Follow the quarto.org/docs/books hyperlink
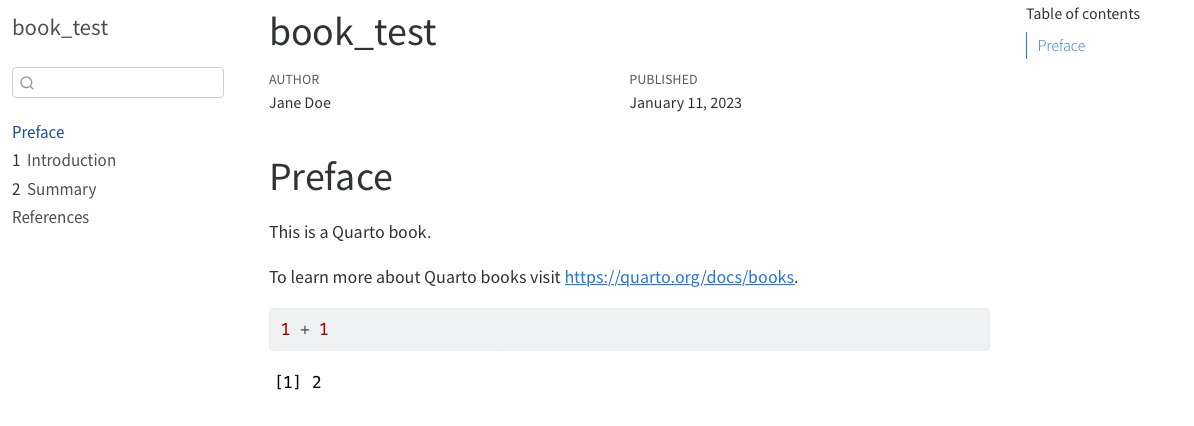Viewport: 1194px width, 426px height. point(679,277)
